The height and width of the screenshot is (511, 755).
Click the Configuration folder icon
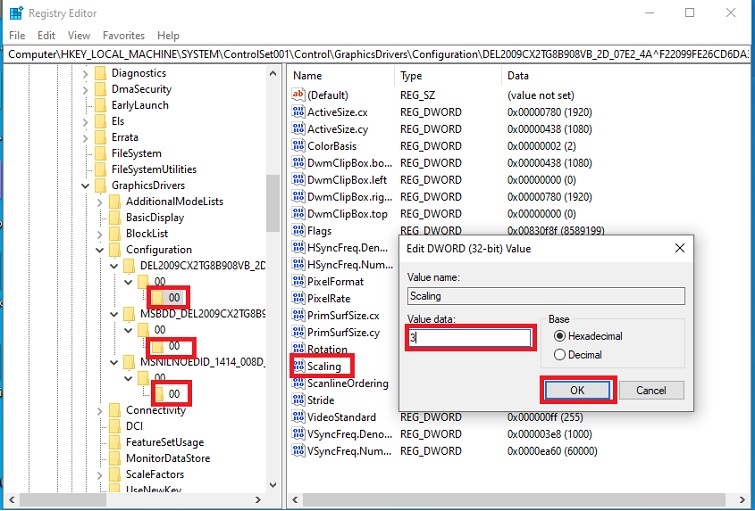[x=115, y=249]
